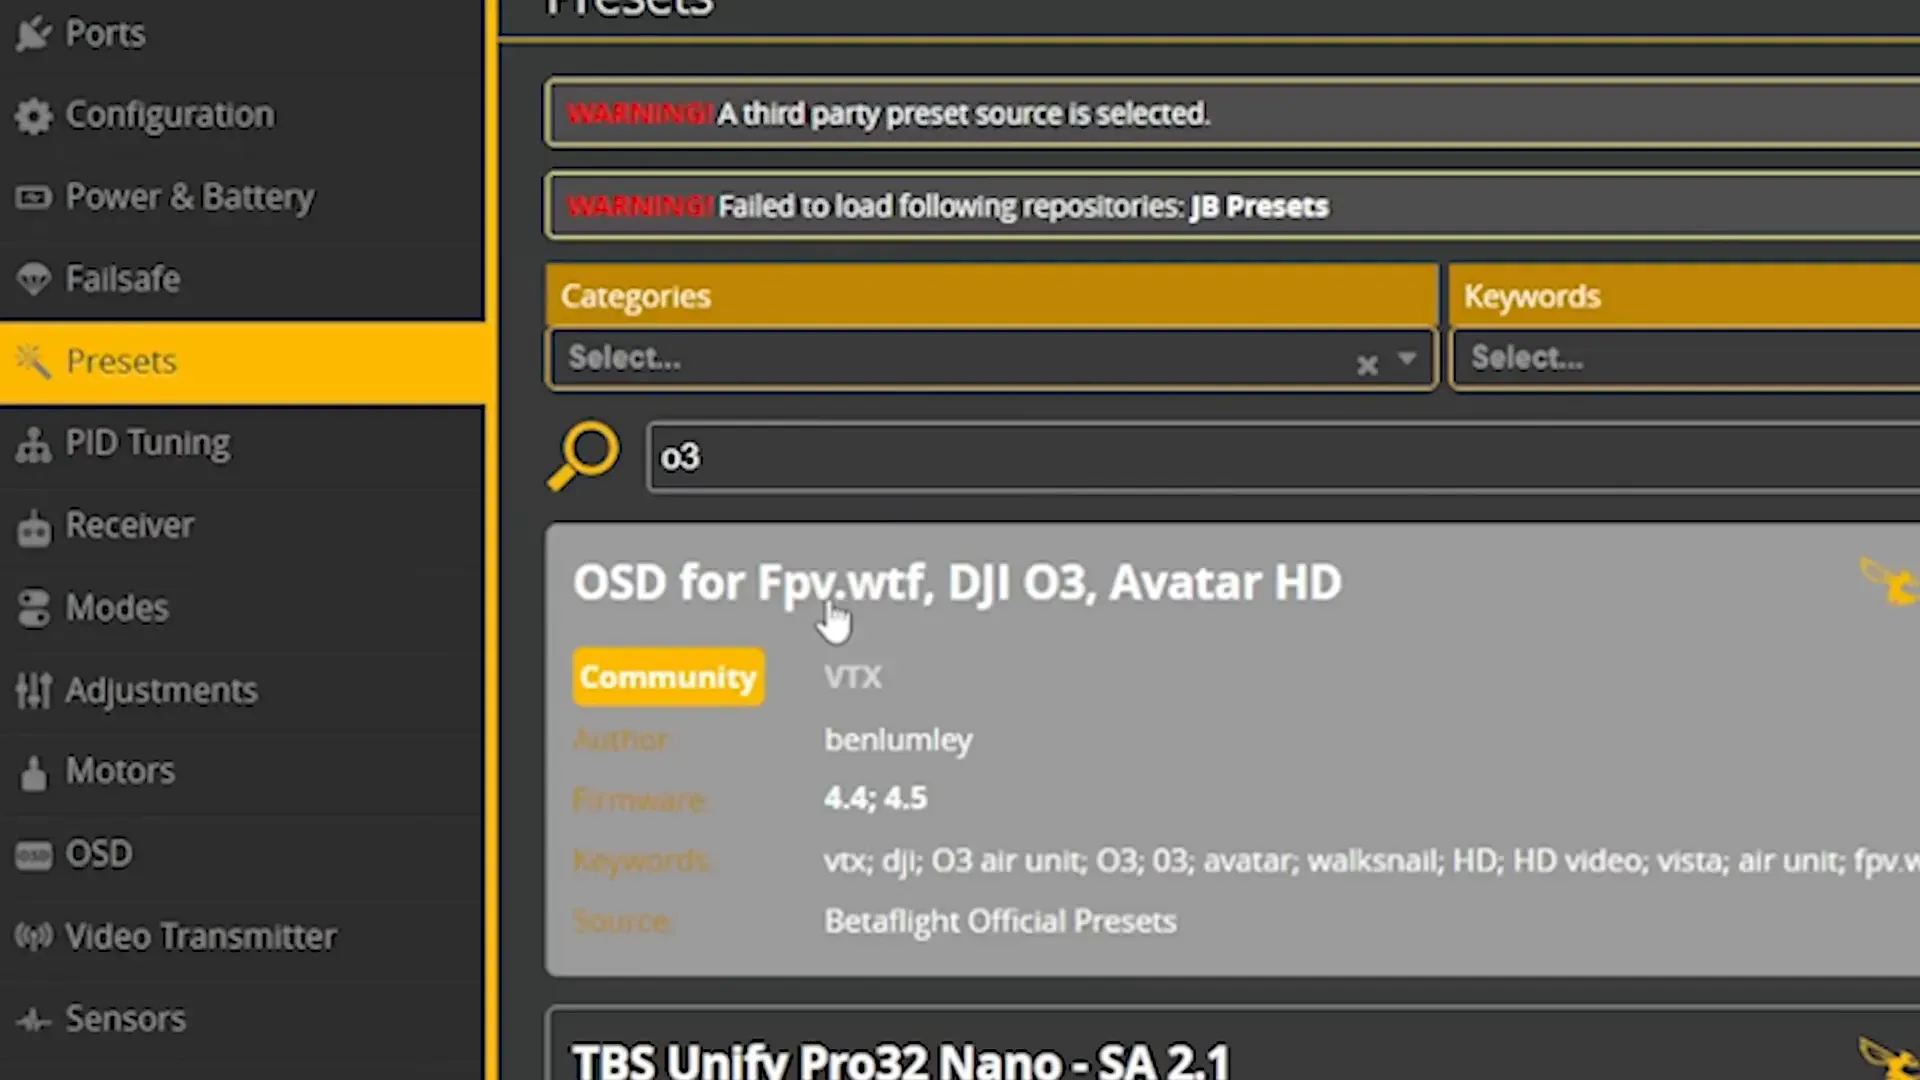Open the Keywords Select dropdown
The height and width of the screenshot is (1080, 1920).
[x=1686, y=358]
